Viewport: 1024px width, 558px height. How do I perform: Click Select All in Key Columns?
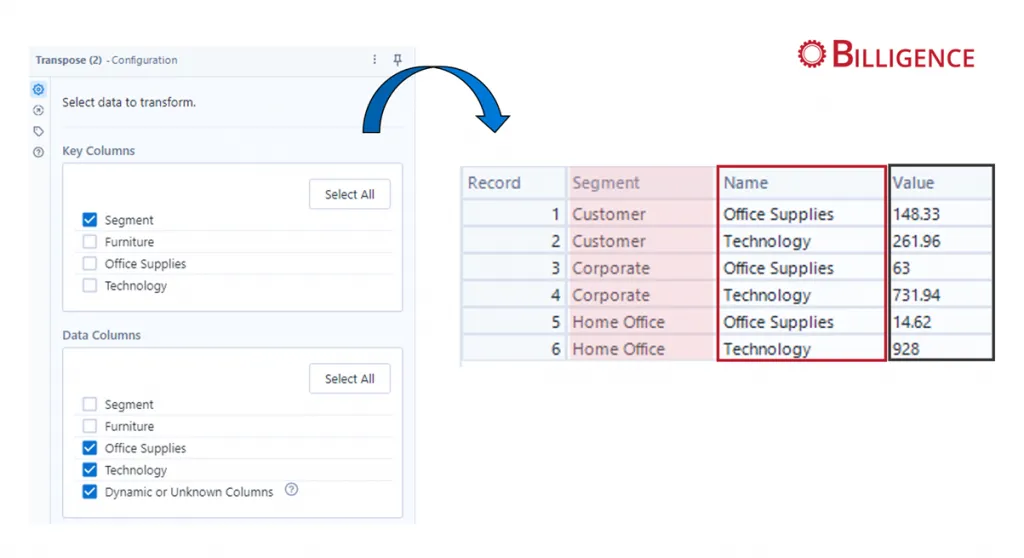[x=349, y=194]
